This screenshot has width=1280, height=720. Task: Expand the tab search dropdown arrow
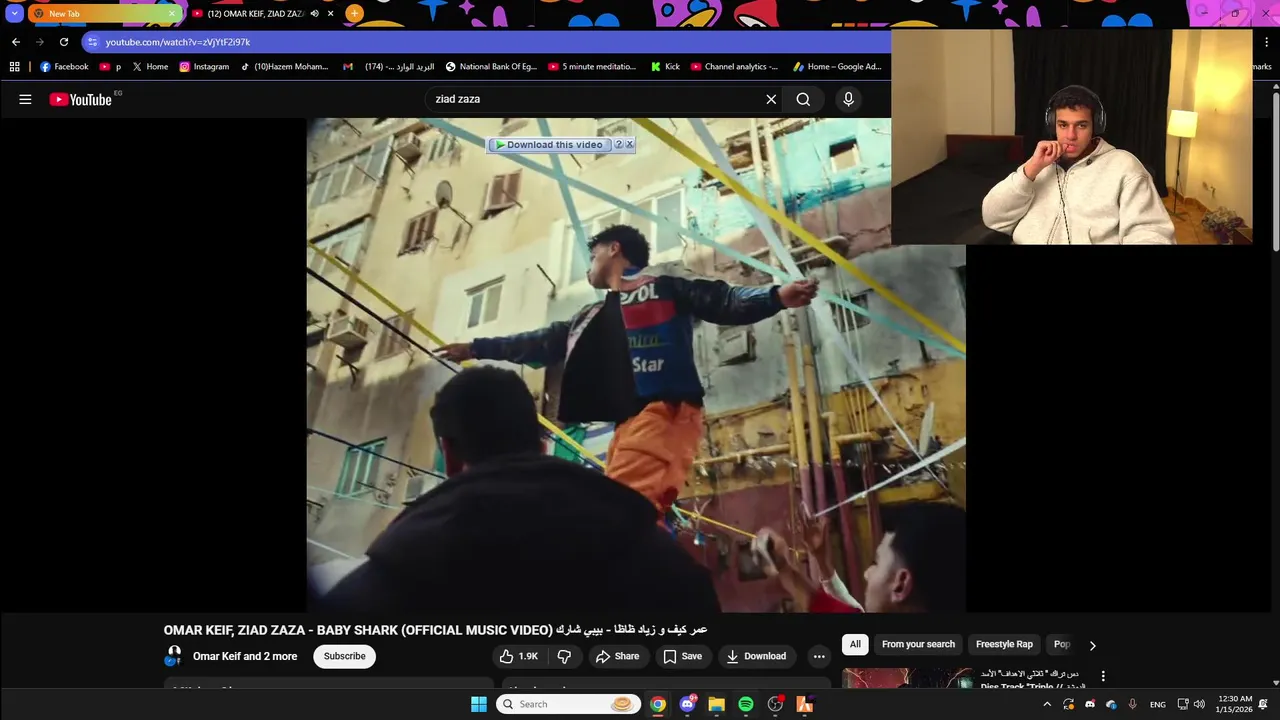pos(14,14)
